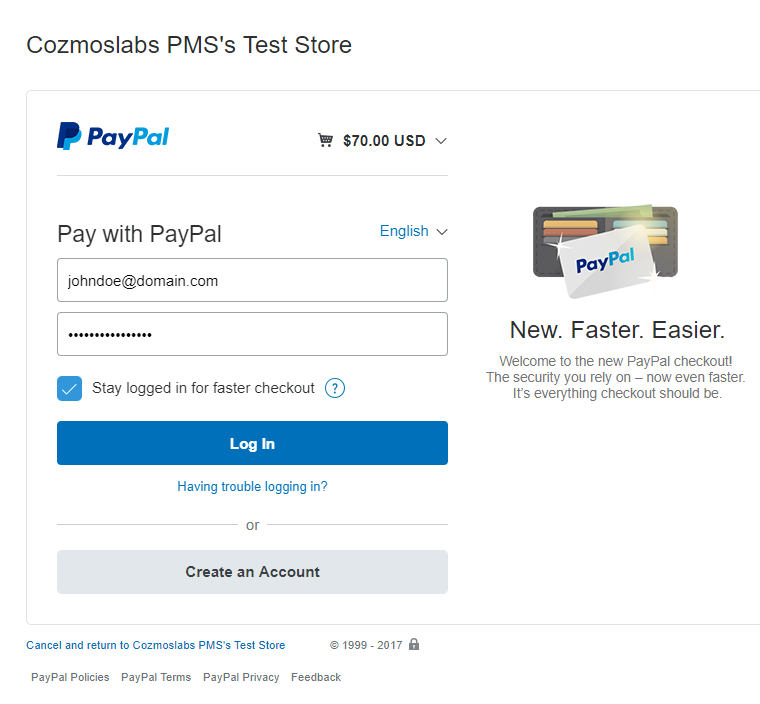The height and width of the screenshot is (704, 760).
Task: Open the PayPal Policies footer link
Action: coord(70,677)
